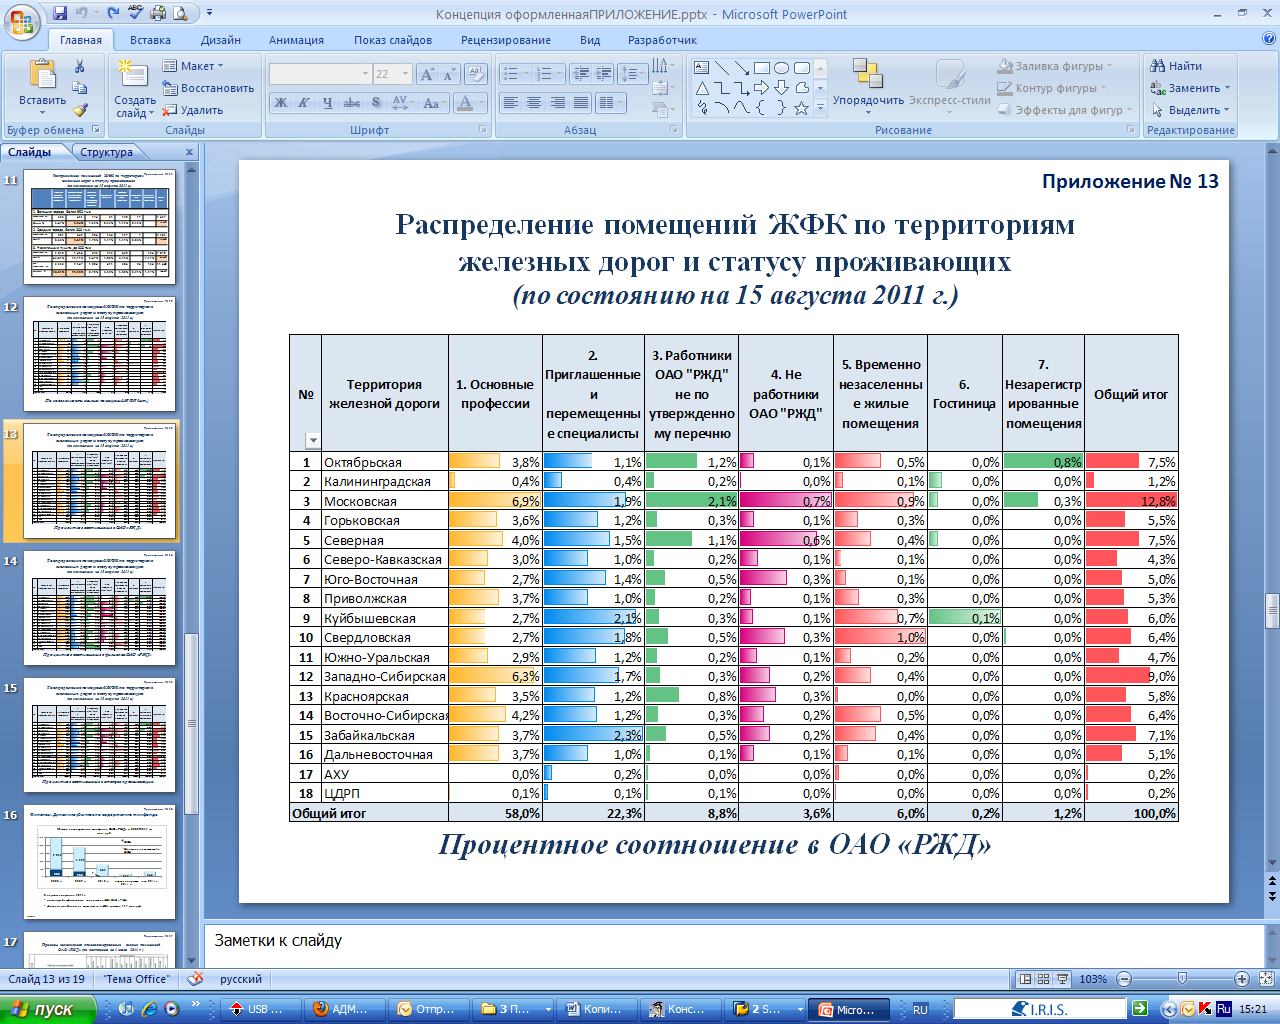
Task: Align text to the left
Action: 510,102
